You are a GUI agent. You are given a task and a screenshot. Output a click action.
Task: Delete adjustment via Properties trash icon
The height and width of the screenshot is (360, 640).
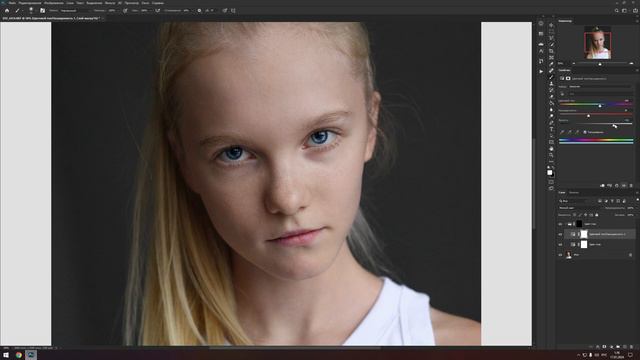pyautogui.click(x=631, y=186)
